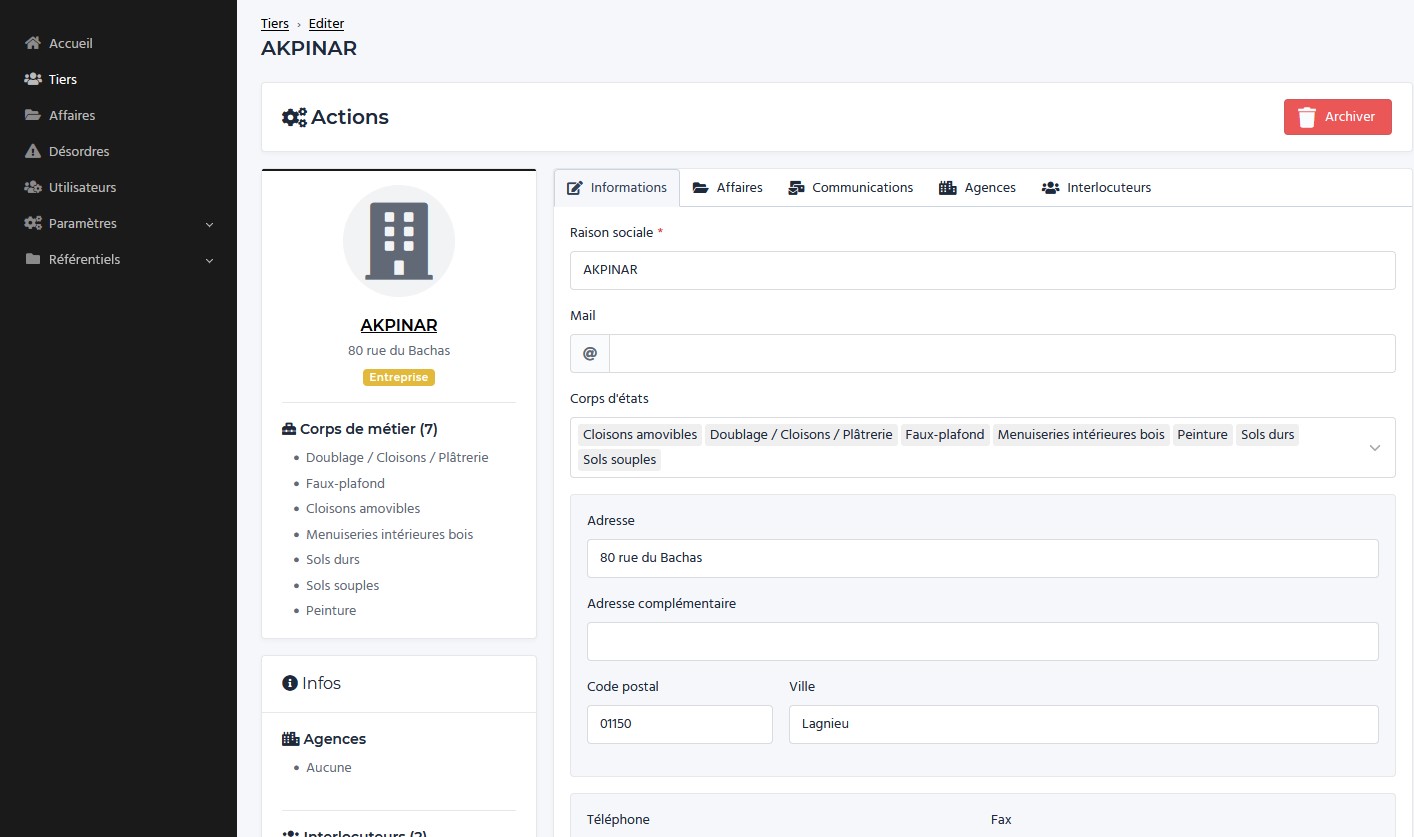Click the edit pencil icon on Informations tab
This screenshot has width=1414, height=837.
(x=575, y=188)
